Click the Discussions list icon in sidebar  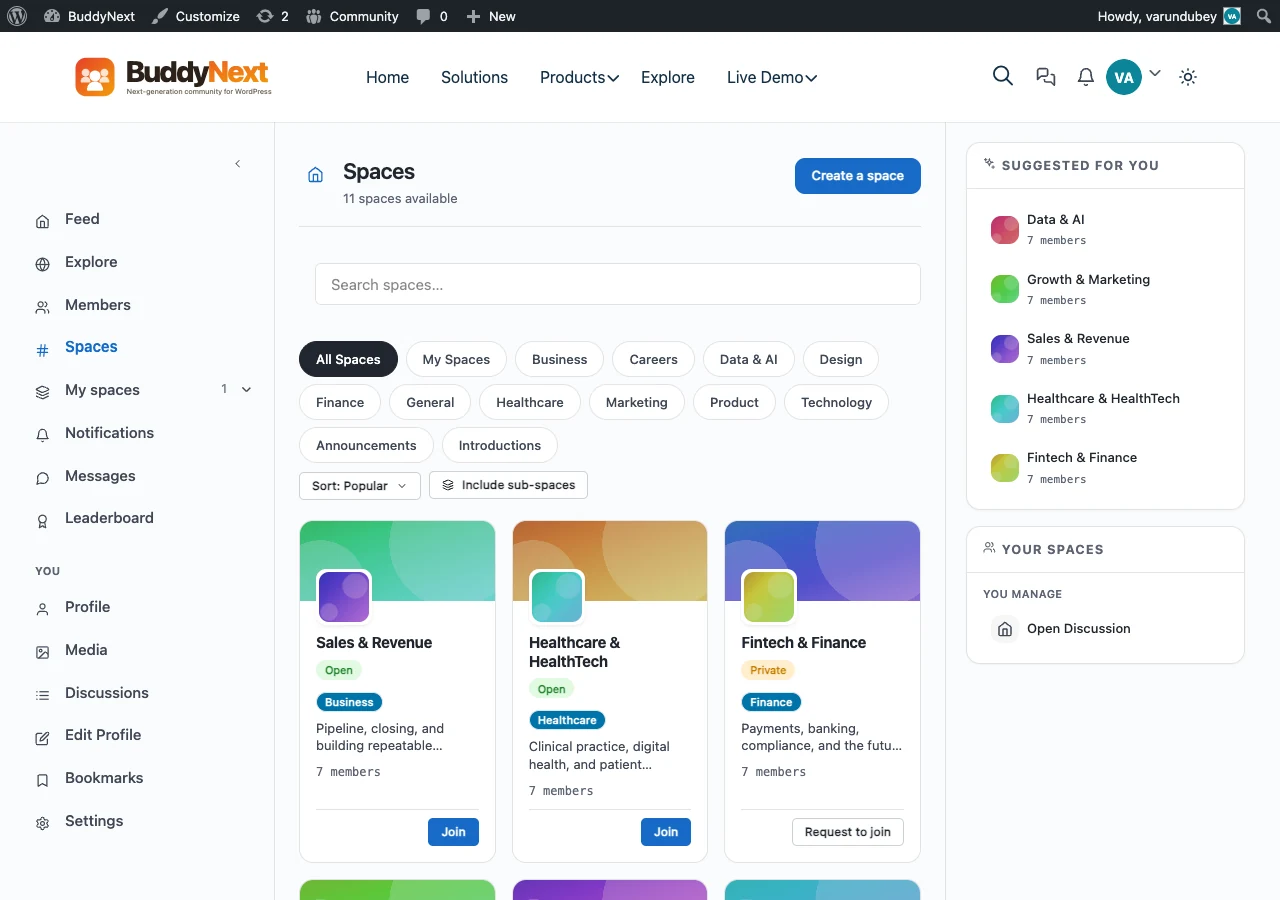(42, 695)
